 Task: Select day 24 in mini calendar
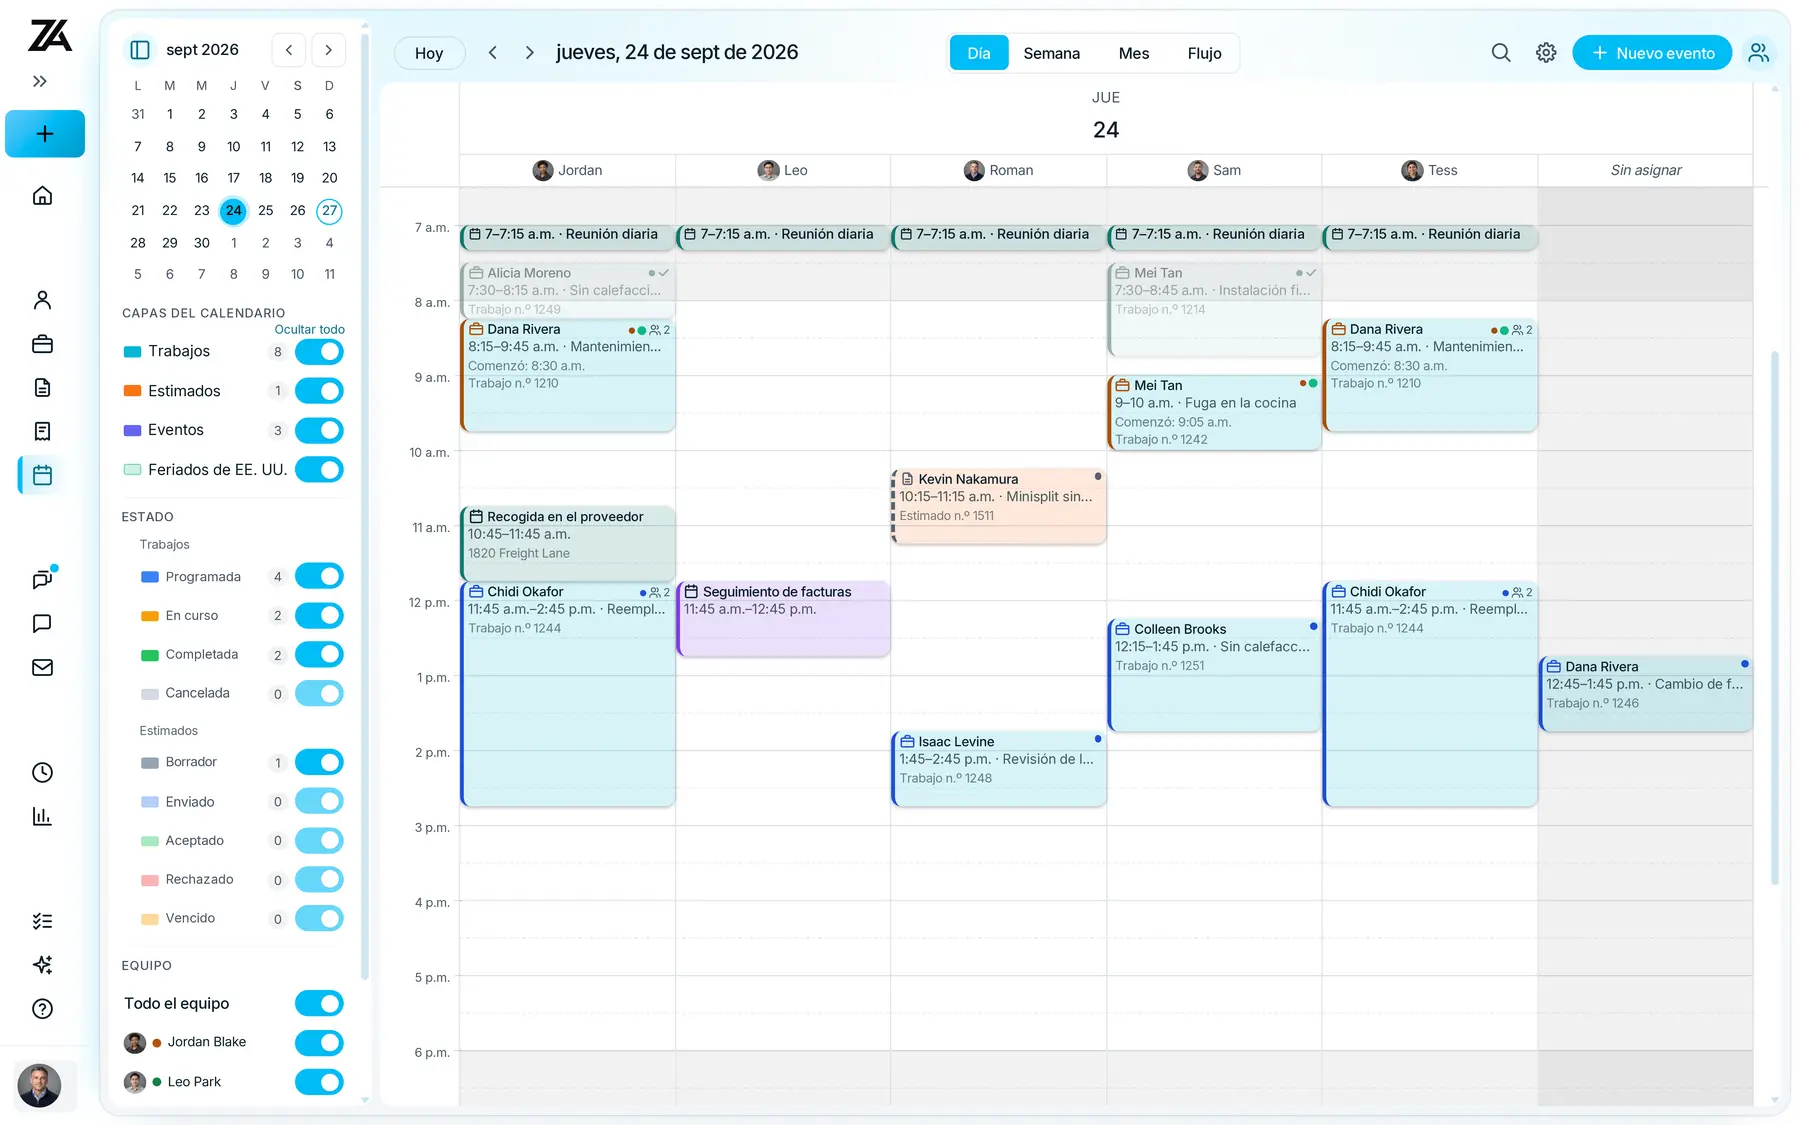[233, 211]
